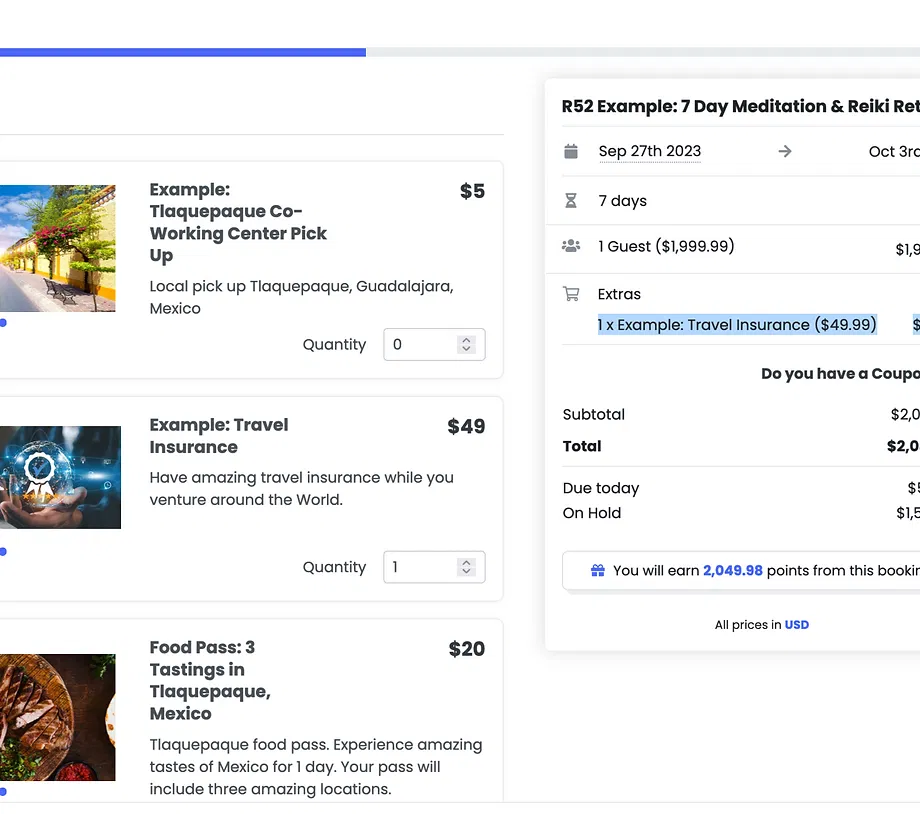Click the shopping cart icon beside Extras
Image resolution: width=920 pixels, height=814 pixels.
tap(571, 294)
